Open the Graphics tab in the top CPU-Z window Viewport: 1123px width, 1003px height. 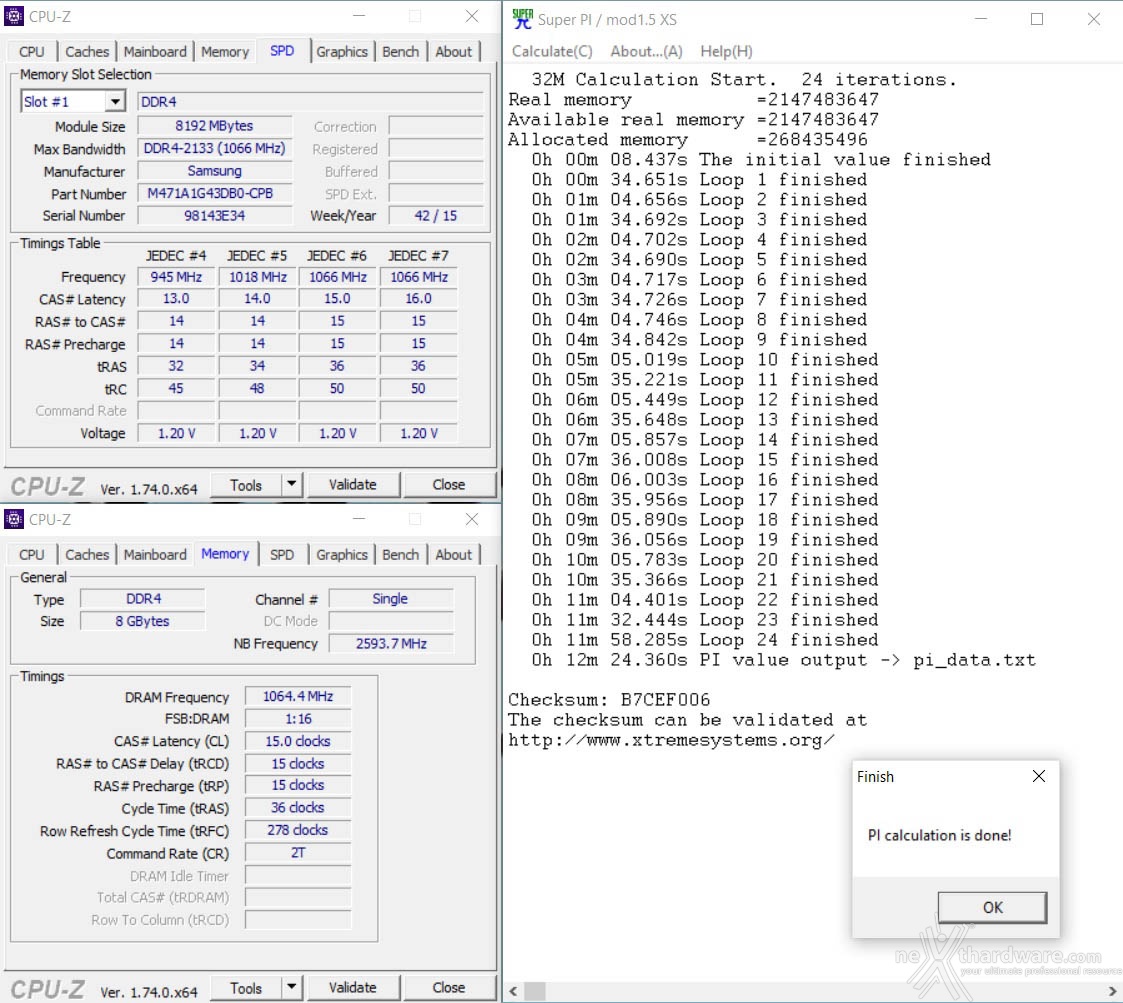pos(342,52)
